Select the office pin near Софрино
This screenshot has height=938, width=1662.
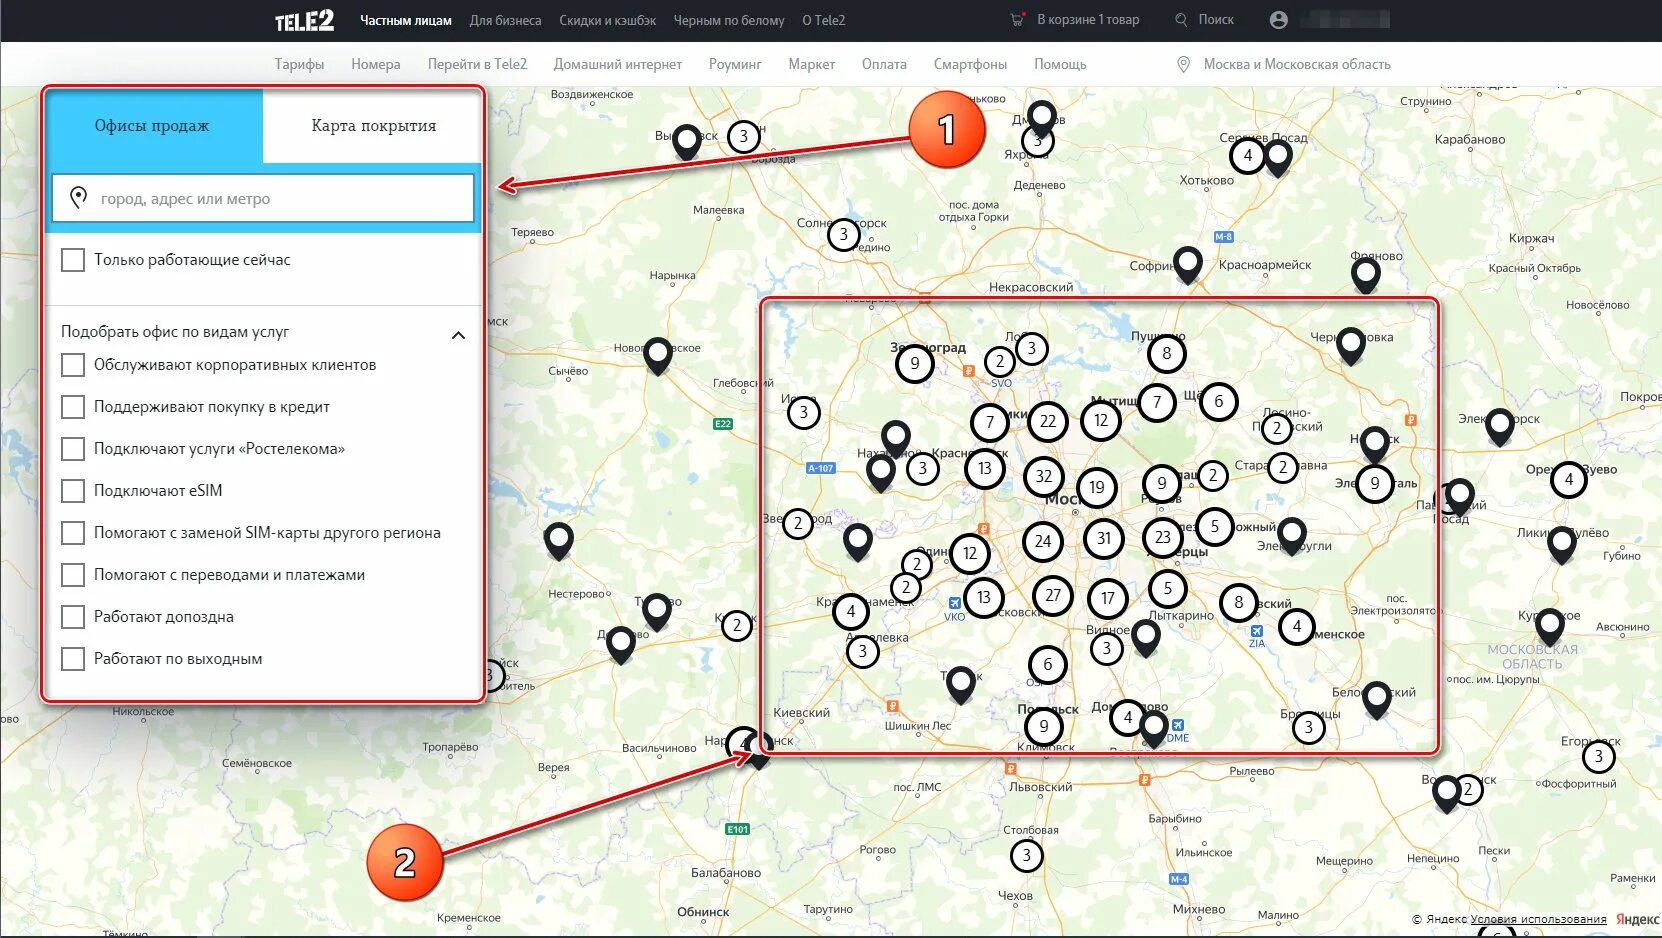1187,264
